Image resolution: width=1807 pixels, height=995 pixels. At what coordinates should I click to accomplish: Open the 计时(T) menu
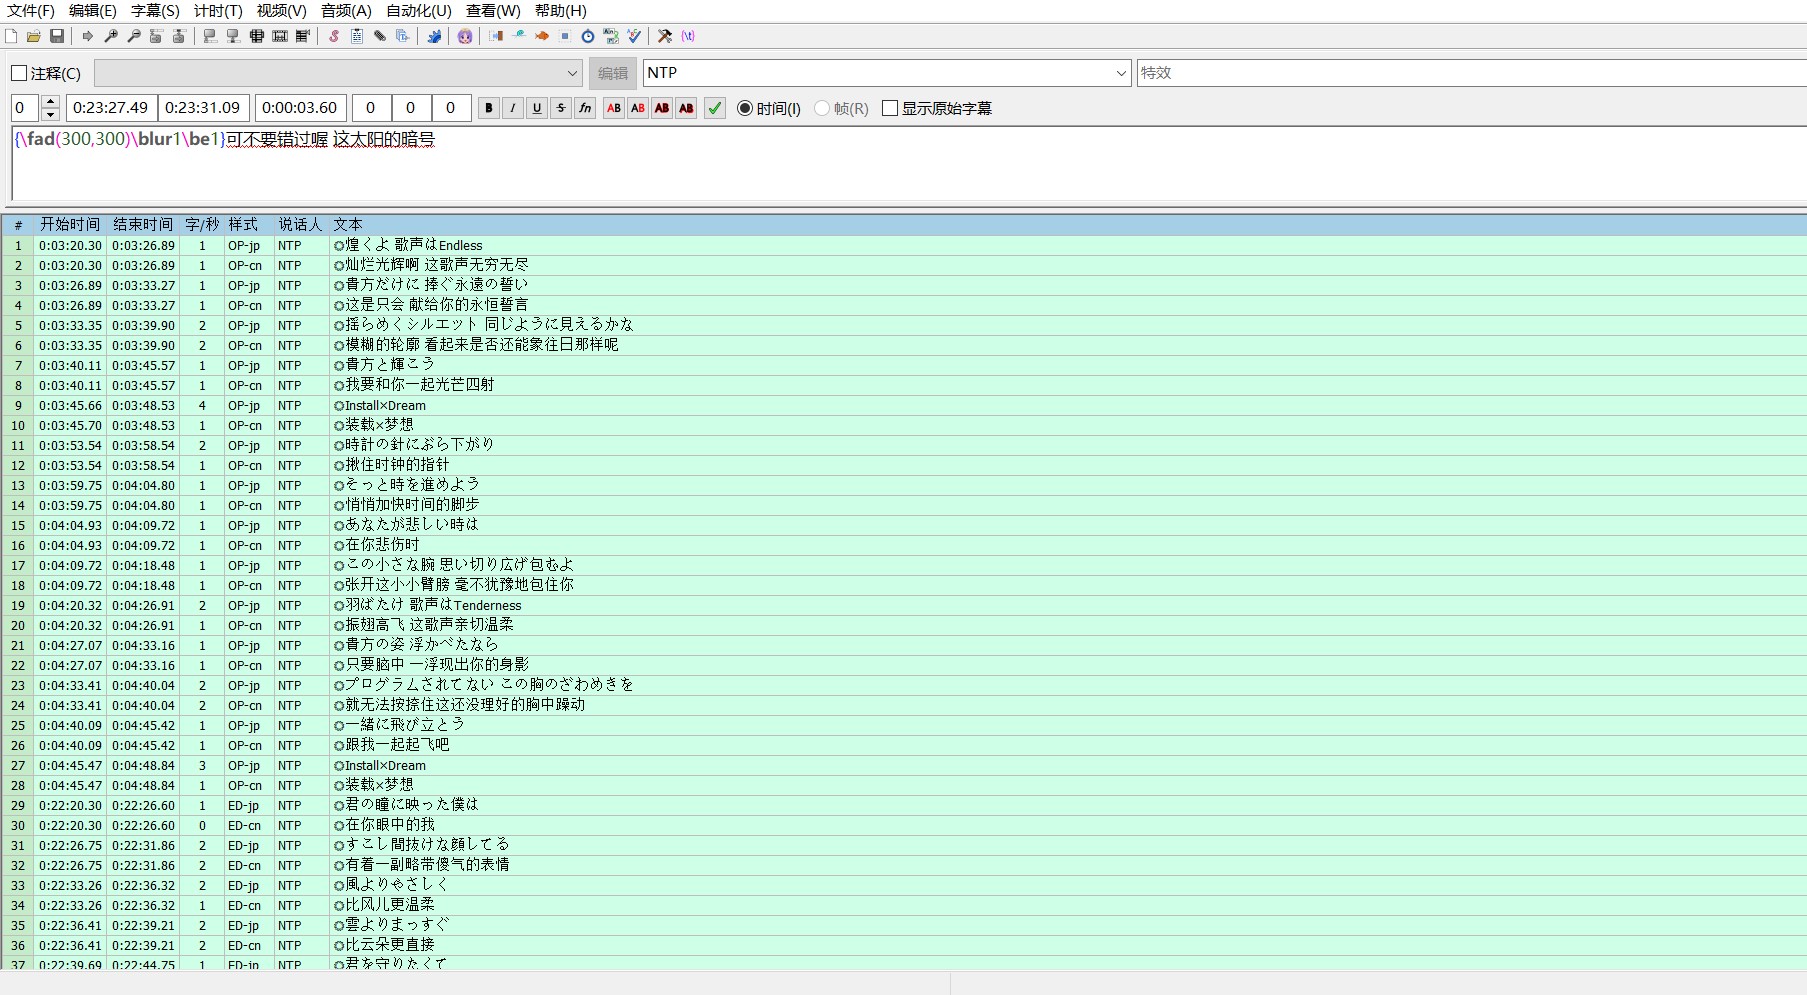(x=218, y=11)
